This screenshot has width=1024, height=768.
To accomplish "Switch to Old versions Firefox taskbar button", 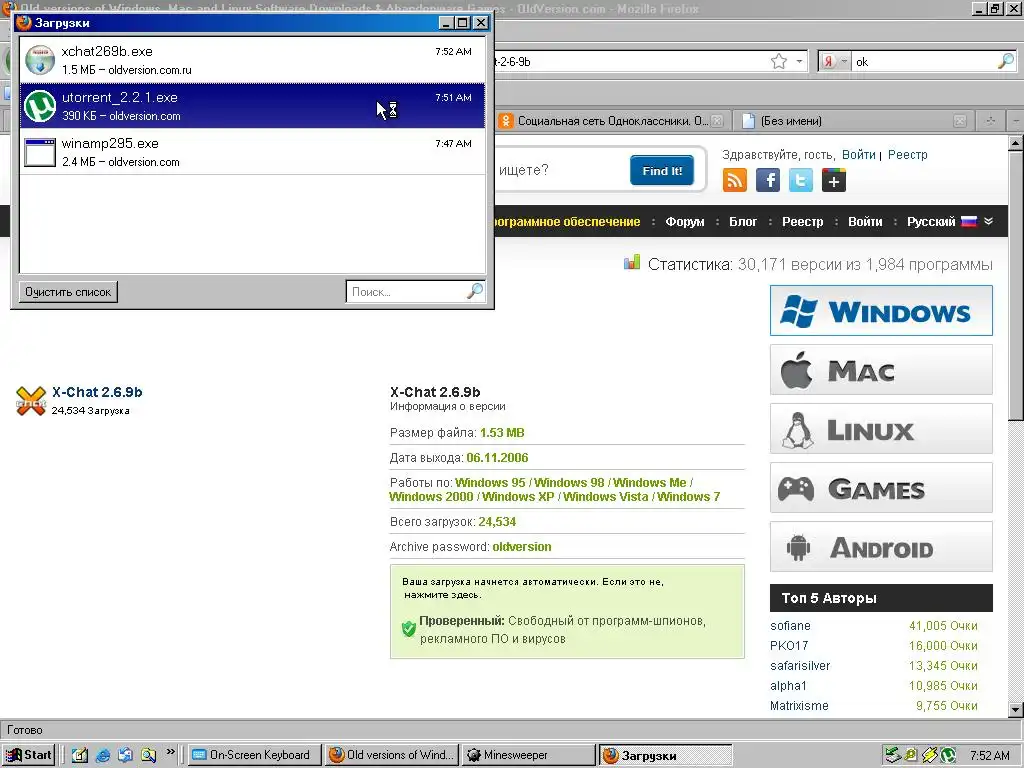I will (x=391, y=755).
